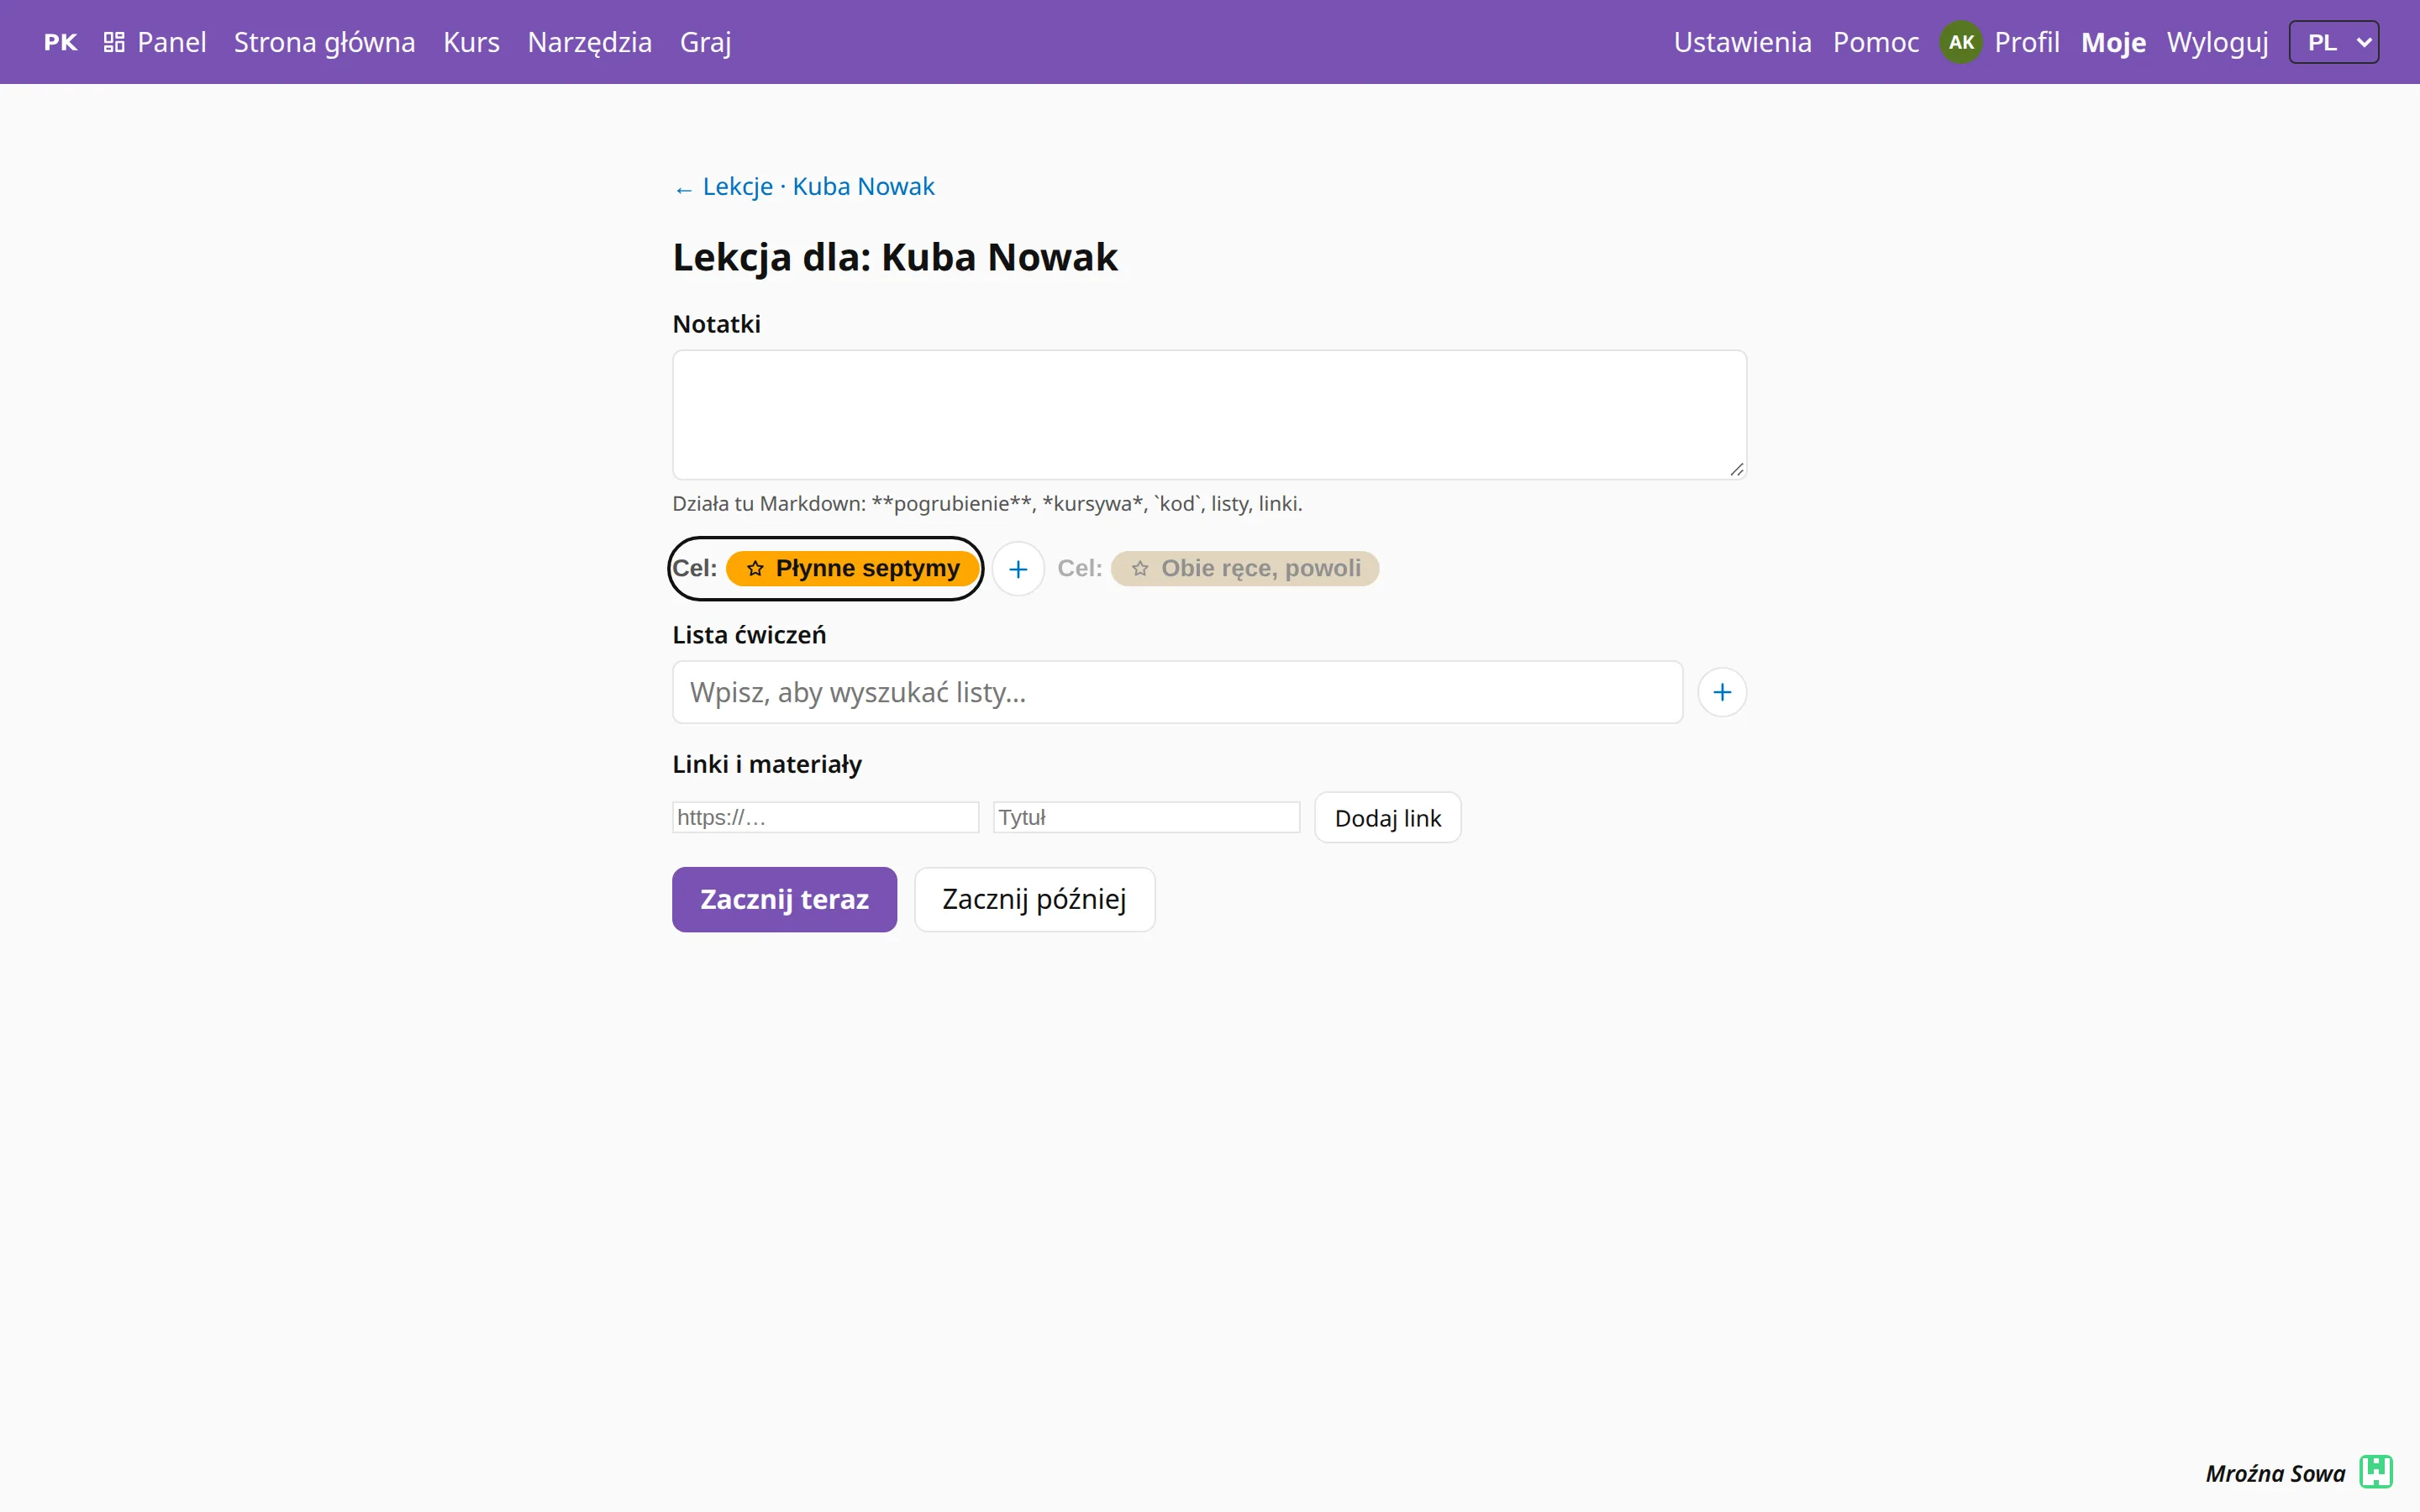Image resolution: width=2420 pixels, height=1512 pixels.
Task: Click the star in Płynne septymy goal
Action: tap(755, 569)
